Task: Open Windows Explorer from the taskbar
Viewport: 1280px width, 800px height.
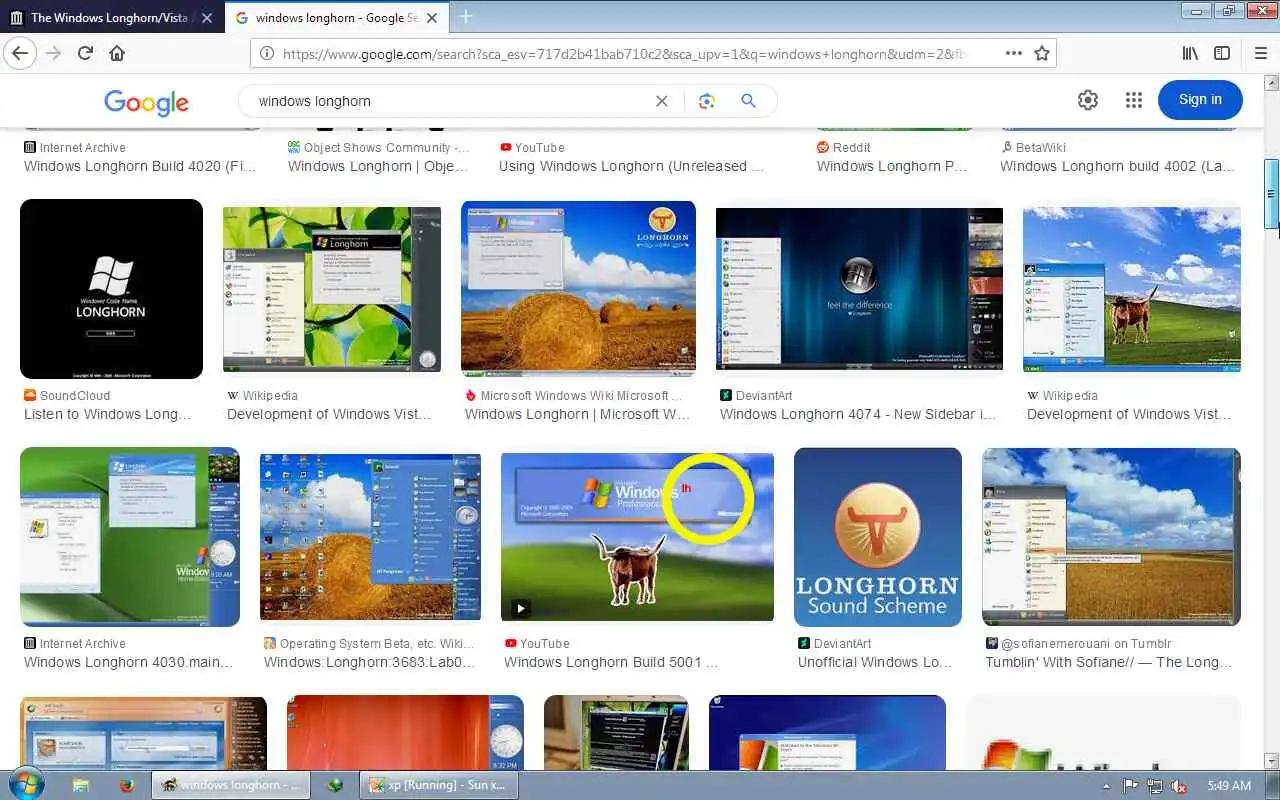Action: [81, 785]
